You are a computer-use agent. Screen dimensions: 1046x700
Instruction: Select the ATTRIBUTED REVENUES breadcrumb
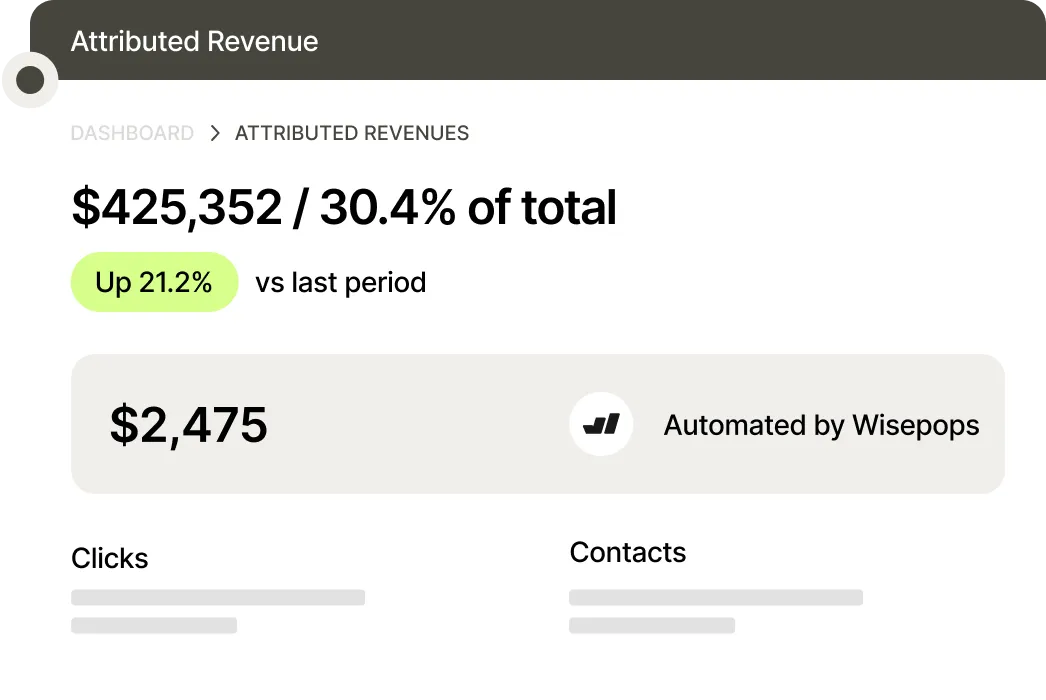[352, 133]
